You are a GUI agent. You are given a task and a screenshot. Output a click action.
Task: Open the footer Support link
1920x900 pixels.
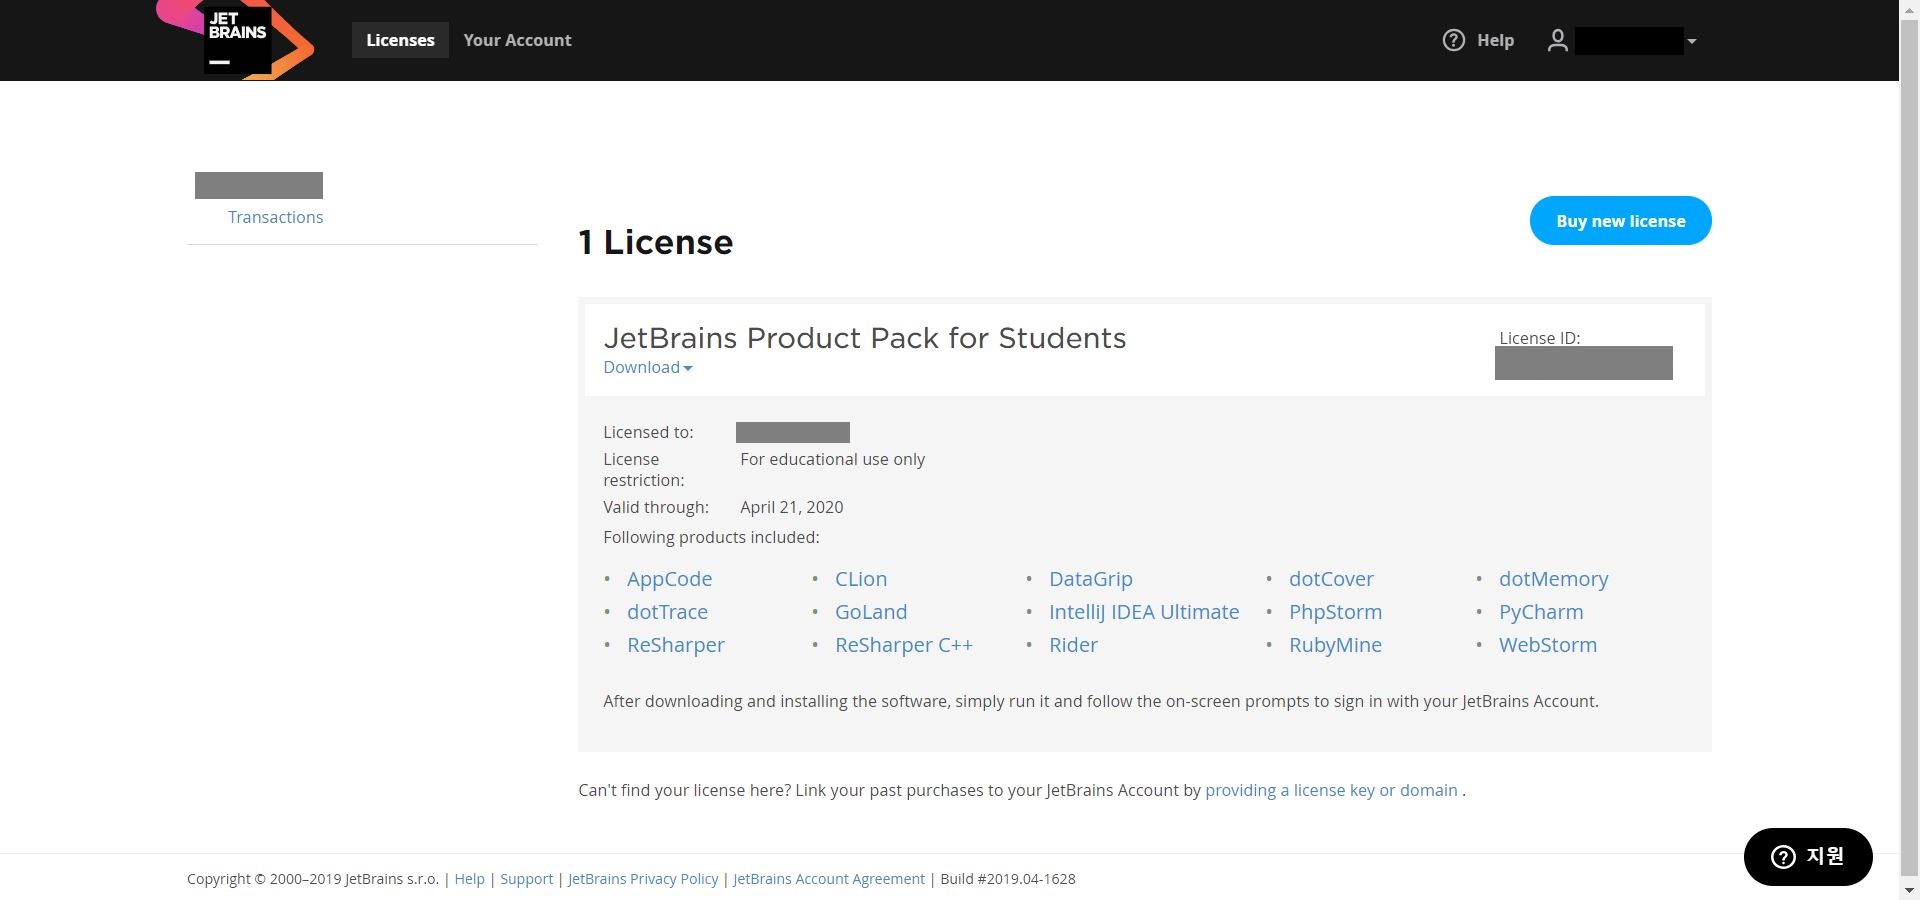[x=526, y=879]
